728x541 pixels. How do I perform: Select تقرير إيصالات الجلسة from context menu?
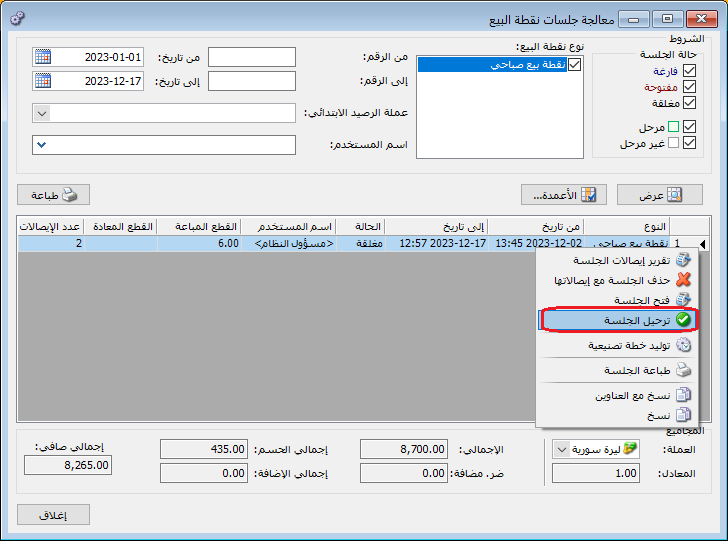click(x=616, y=260)
